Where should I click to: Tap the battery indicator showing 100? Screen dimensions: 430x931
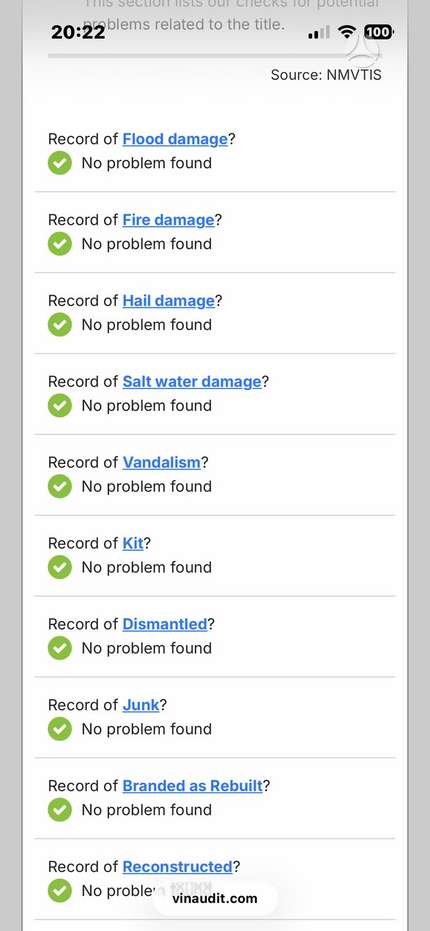pyautogui.click(x=378, y=32)
